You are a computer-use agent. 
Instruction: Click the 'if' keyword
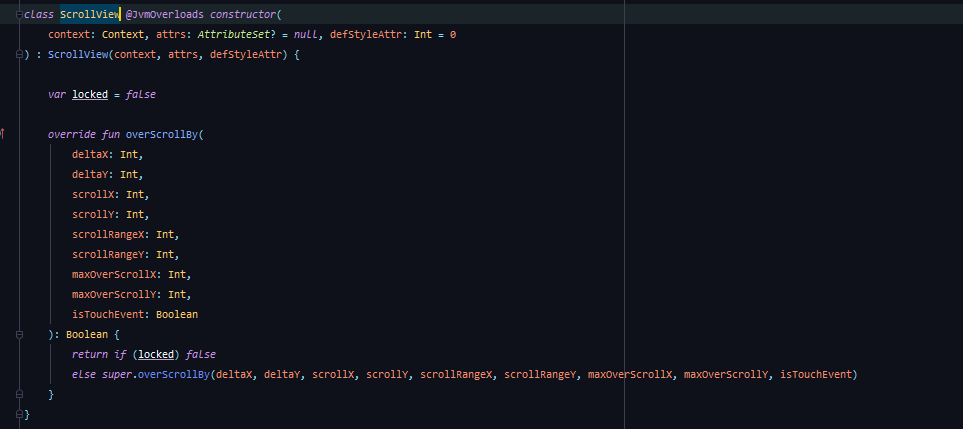[x=120, y=355]
